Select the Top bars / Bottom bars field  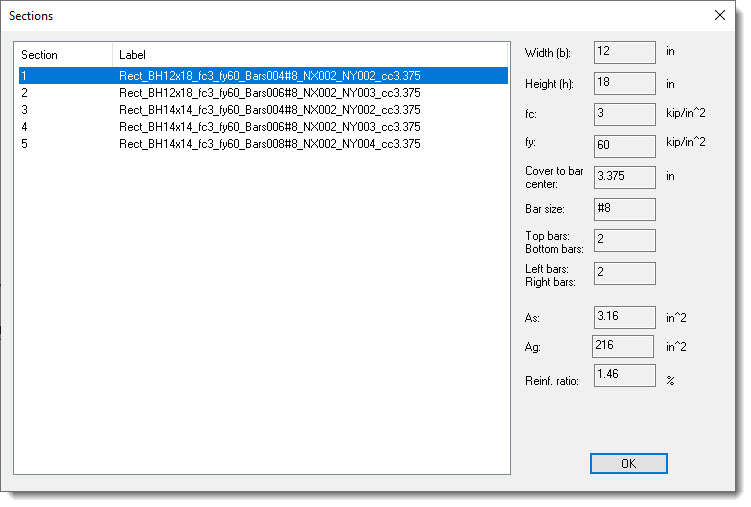click(624, 241)
